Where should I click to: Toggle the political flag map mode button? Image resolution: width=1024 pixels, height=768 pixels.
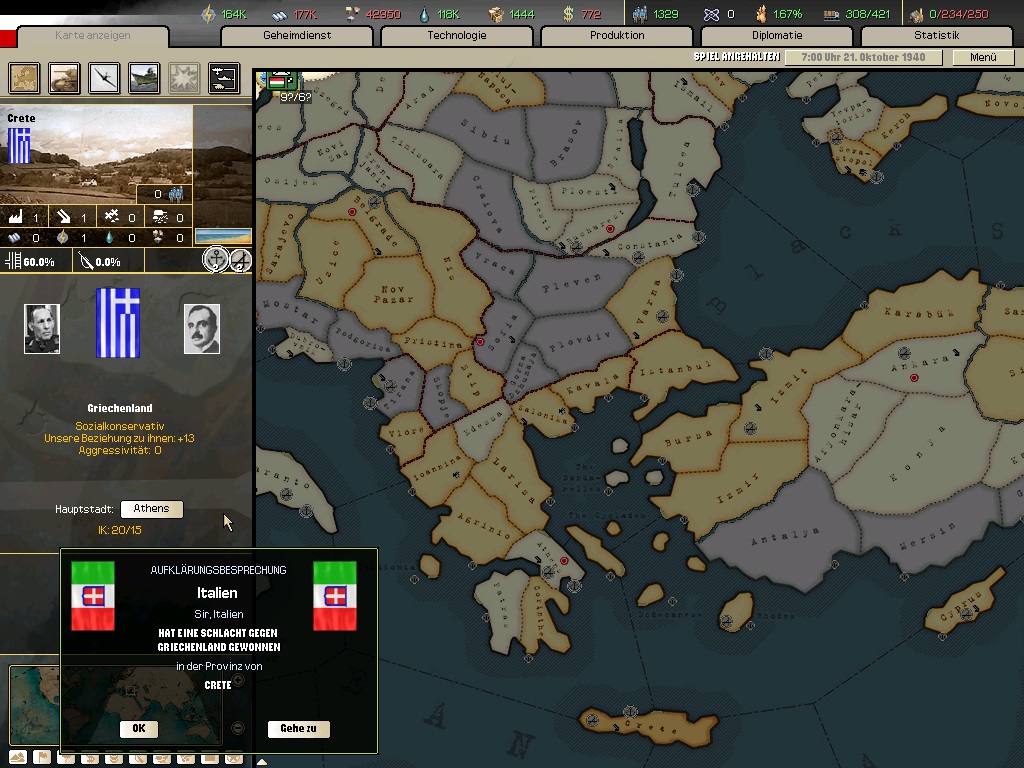[x=40, y=757]
